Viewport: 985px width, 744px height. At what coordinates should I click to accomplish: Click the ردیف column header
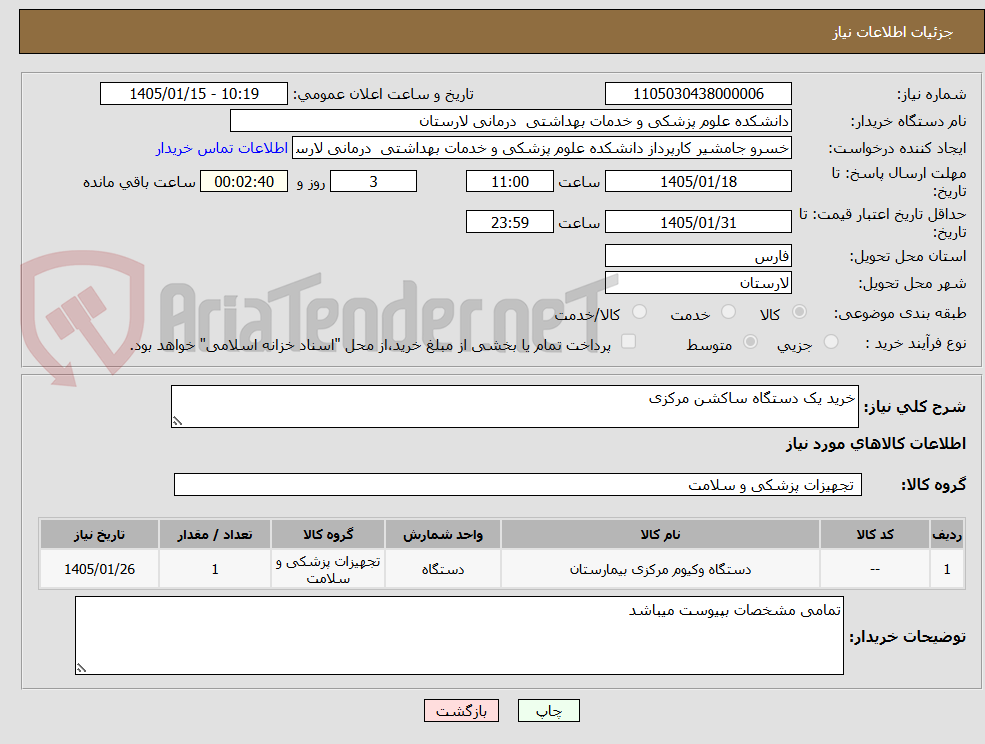947,534
